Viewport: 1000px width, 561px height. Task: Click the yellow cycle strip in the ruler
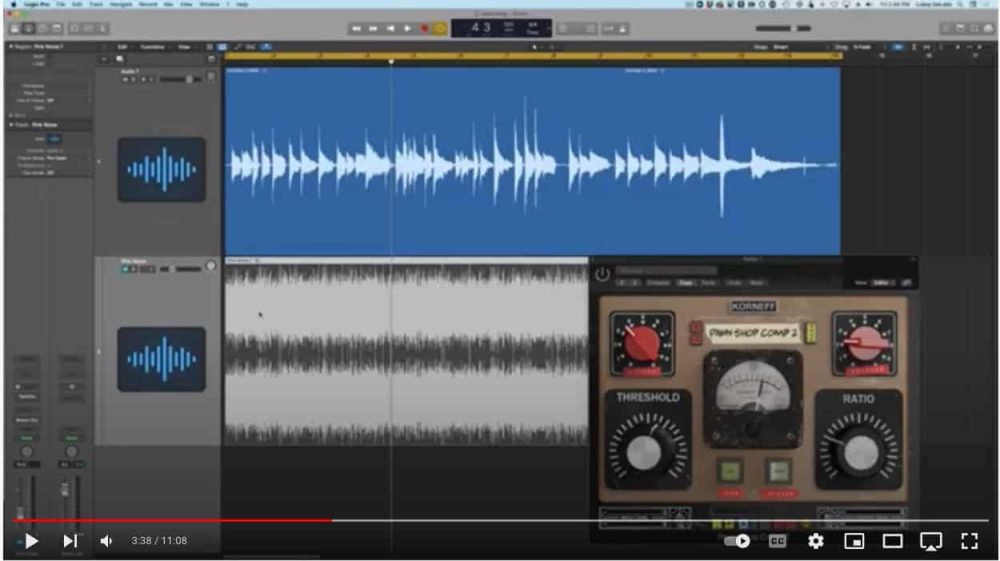coord(533,56)
